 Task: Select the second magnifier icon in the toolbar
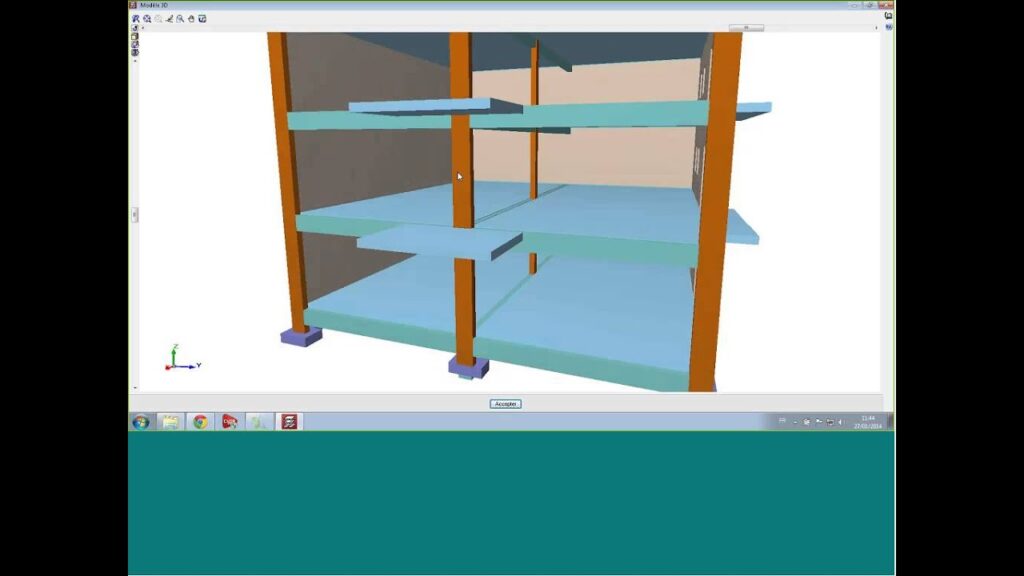tap(147, 18)
